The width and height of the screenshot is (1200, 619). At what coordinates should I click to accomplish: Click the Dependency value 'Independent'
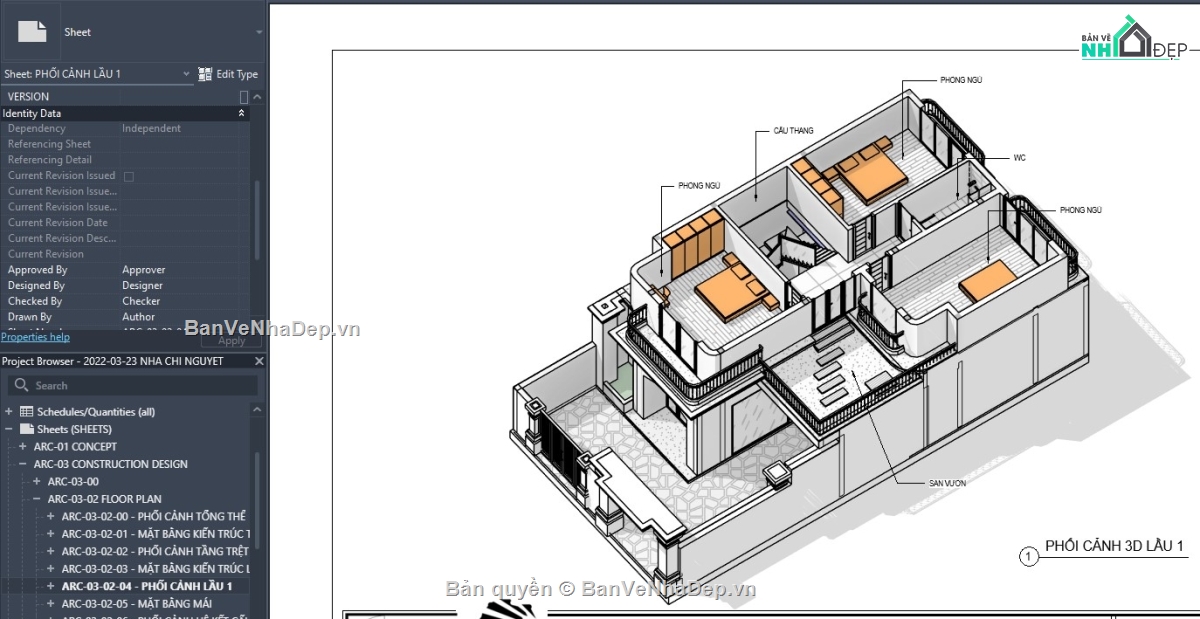[151, 128]
